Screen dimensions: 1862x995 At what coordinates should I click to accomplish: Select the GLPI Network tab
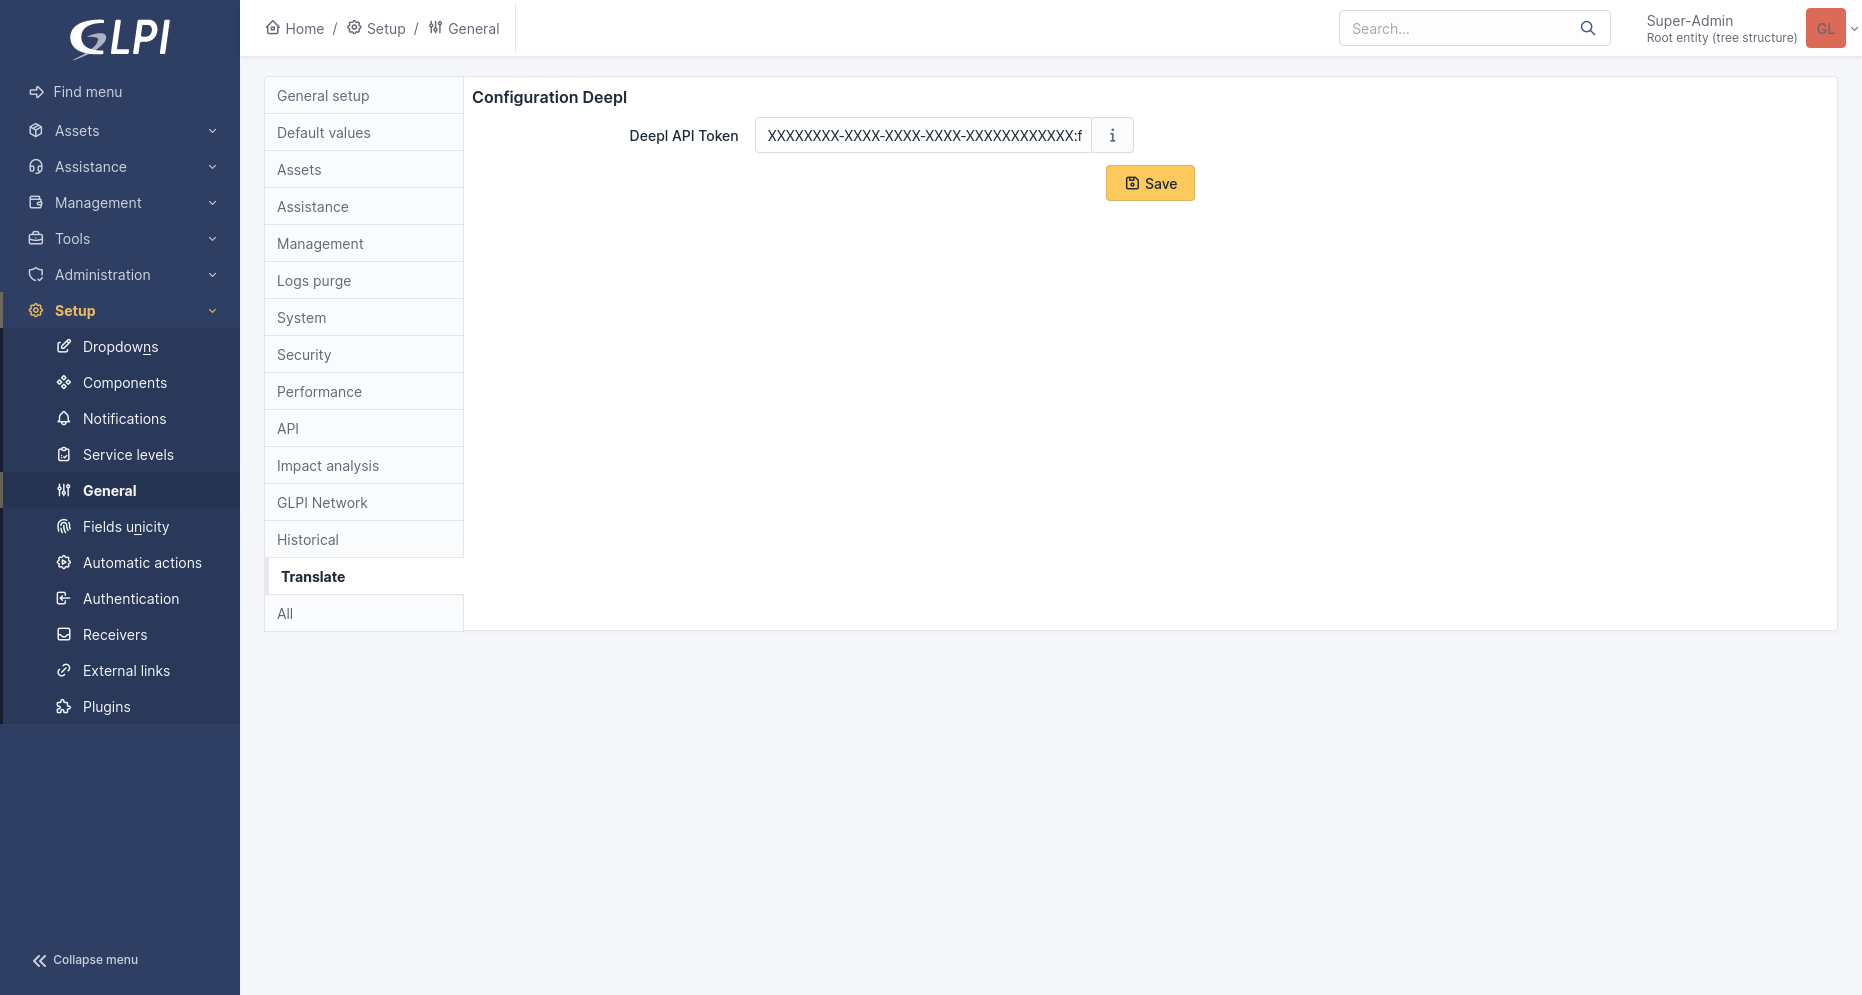pyautogui.click(x=322, y=503)
